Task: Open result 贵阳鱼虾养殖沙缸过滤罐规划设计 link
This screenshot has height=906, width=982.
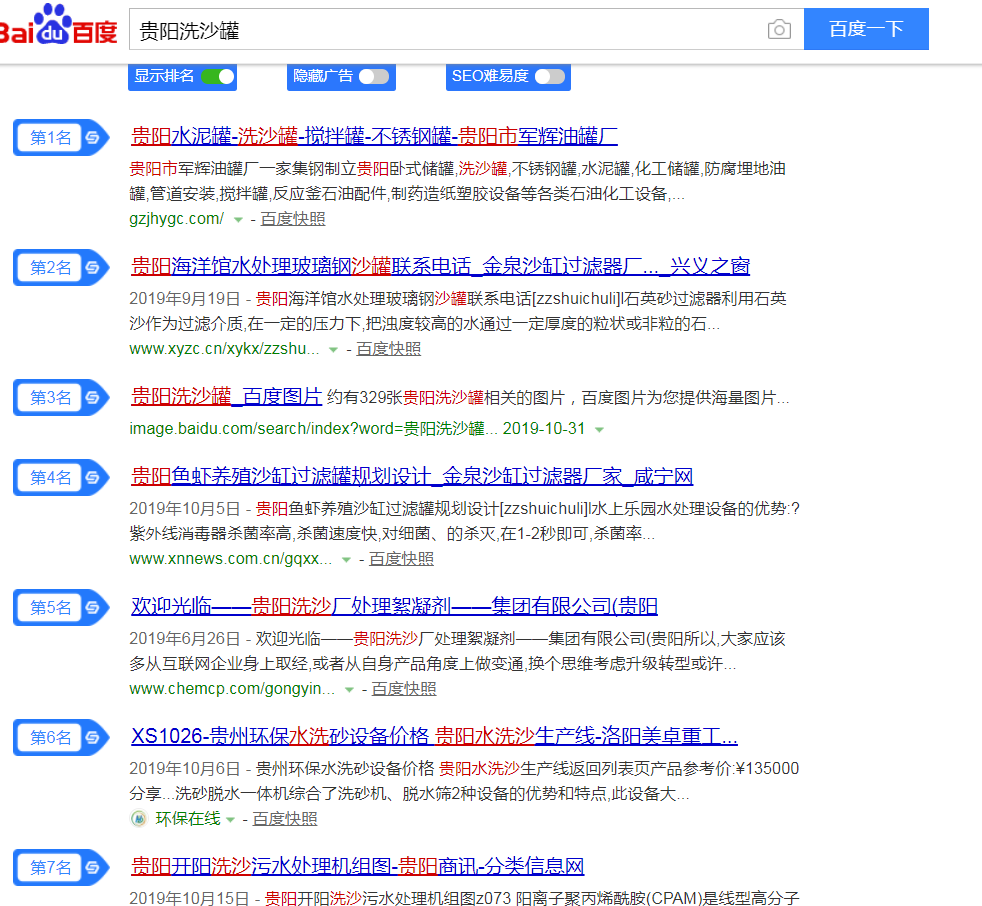Action: 411,476
